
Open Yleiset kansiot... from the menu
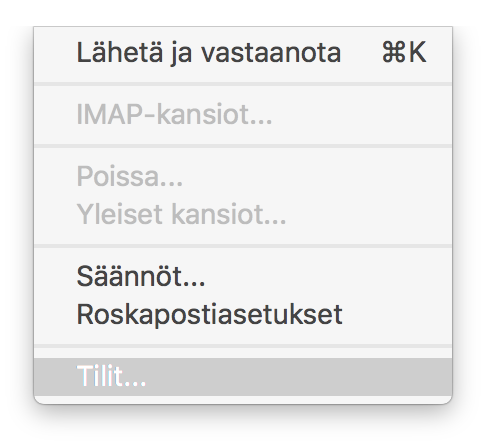243,214
